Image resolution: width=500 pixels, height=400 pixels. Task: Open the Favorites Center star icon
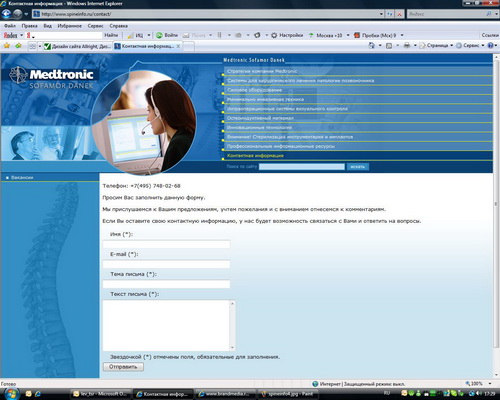pos(7,46)
